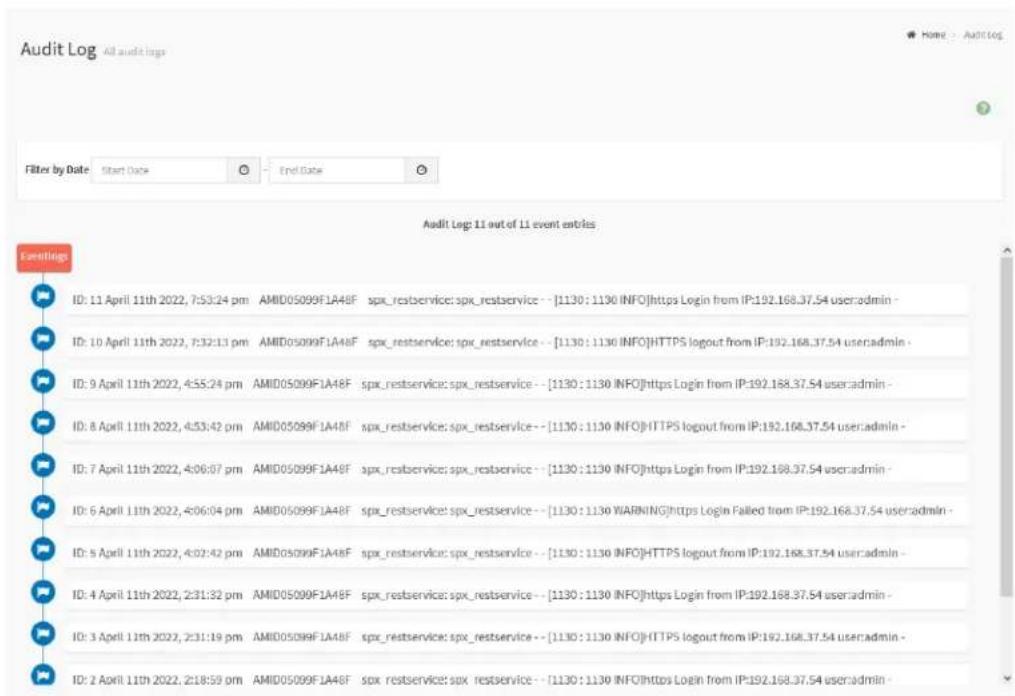Click the red Event Log button
Screen dimensions: 1015x696
click(44, 257)
